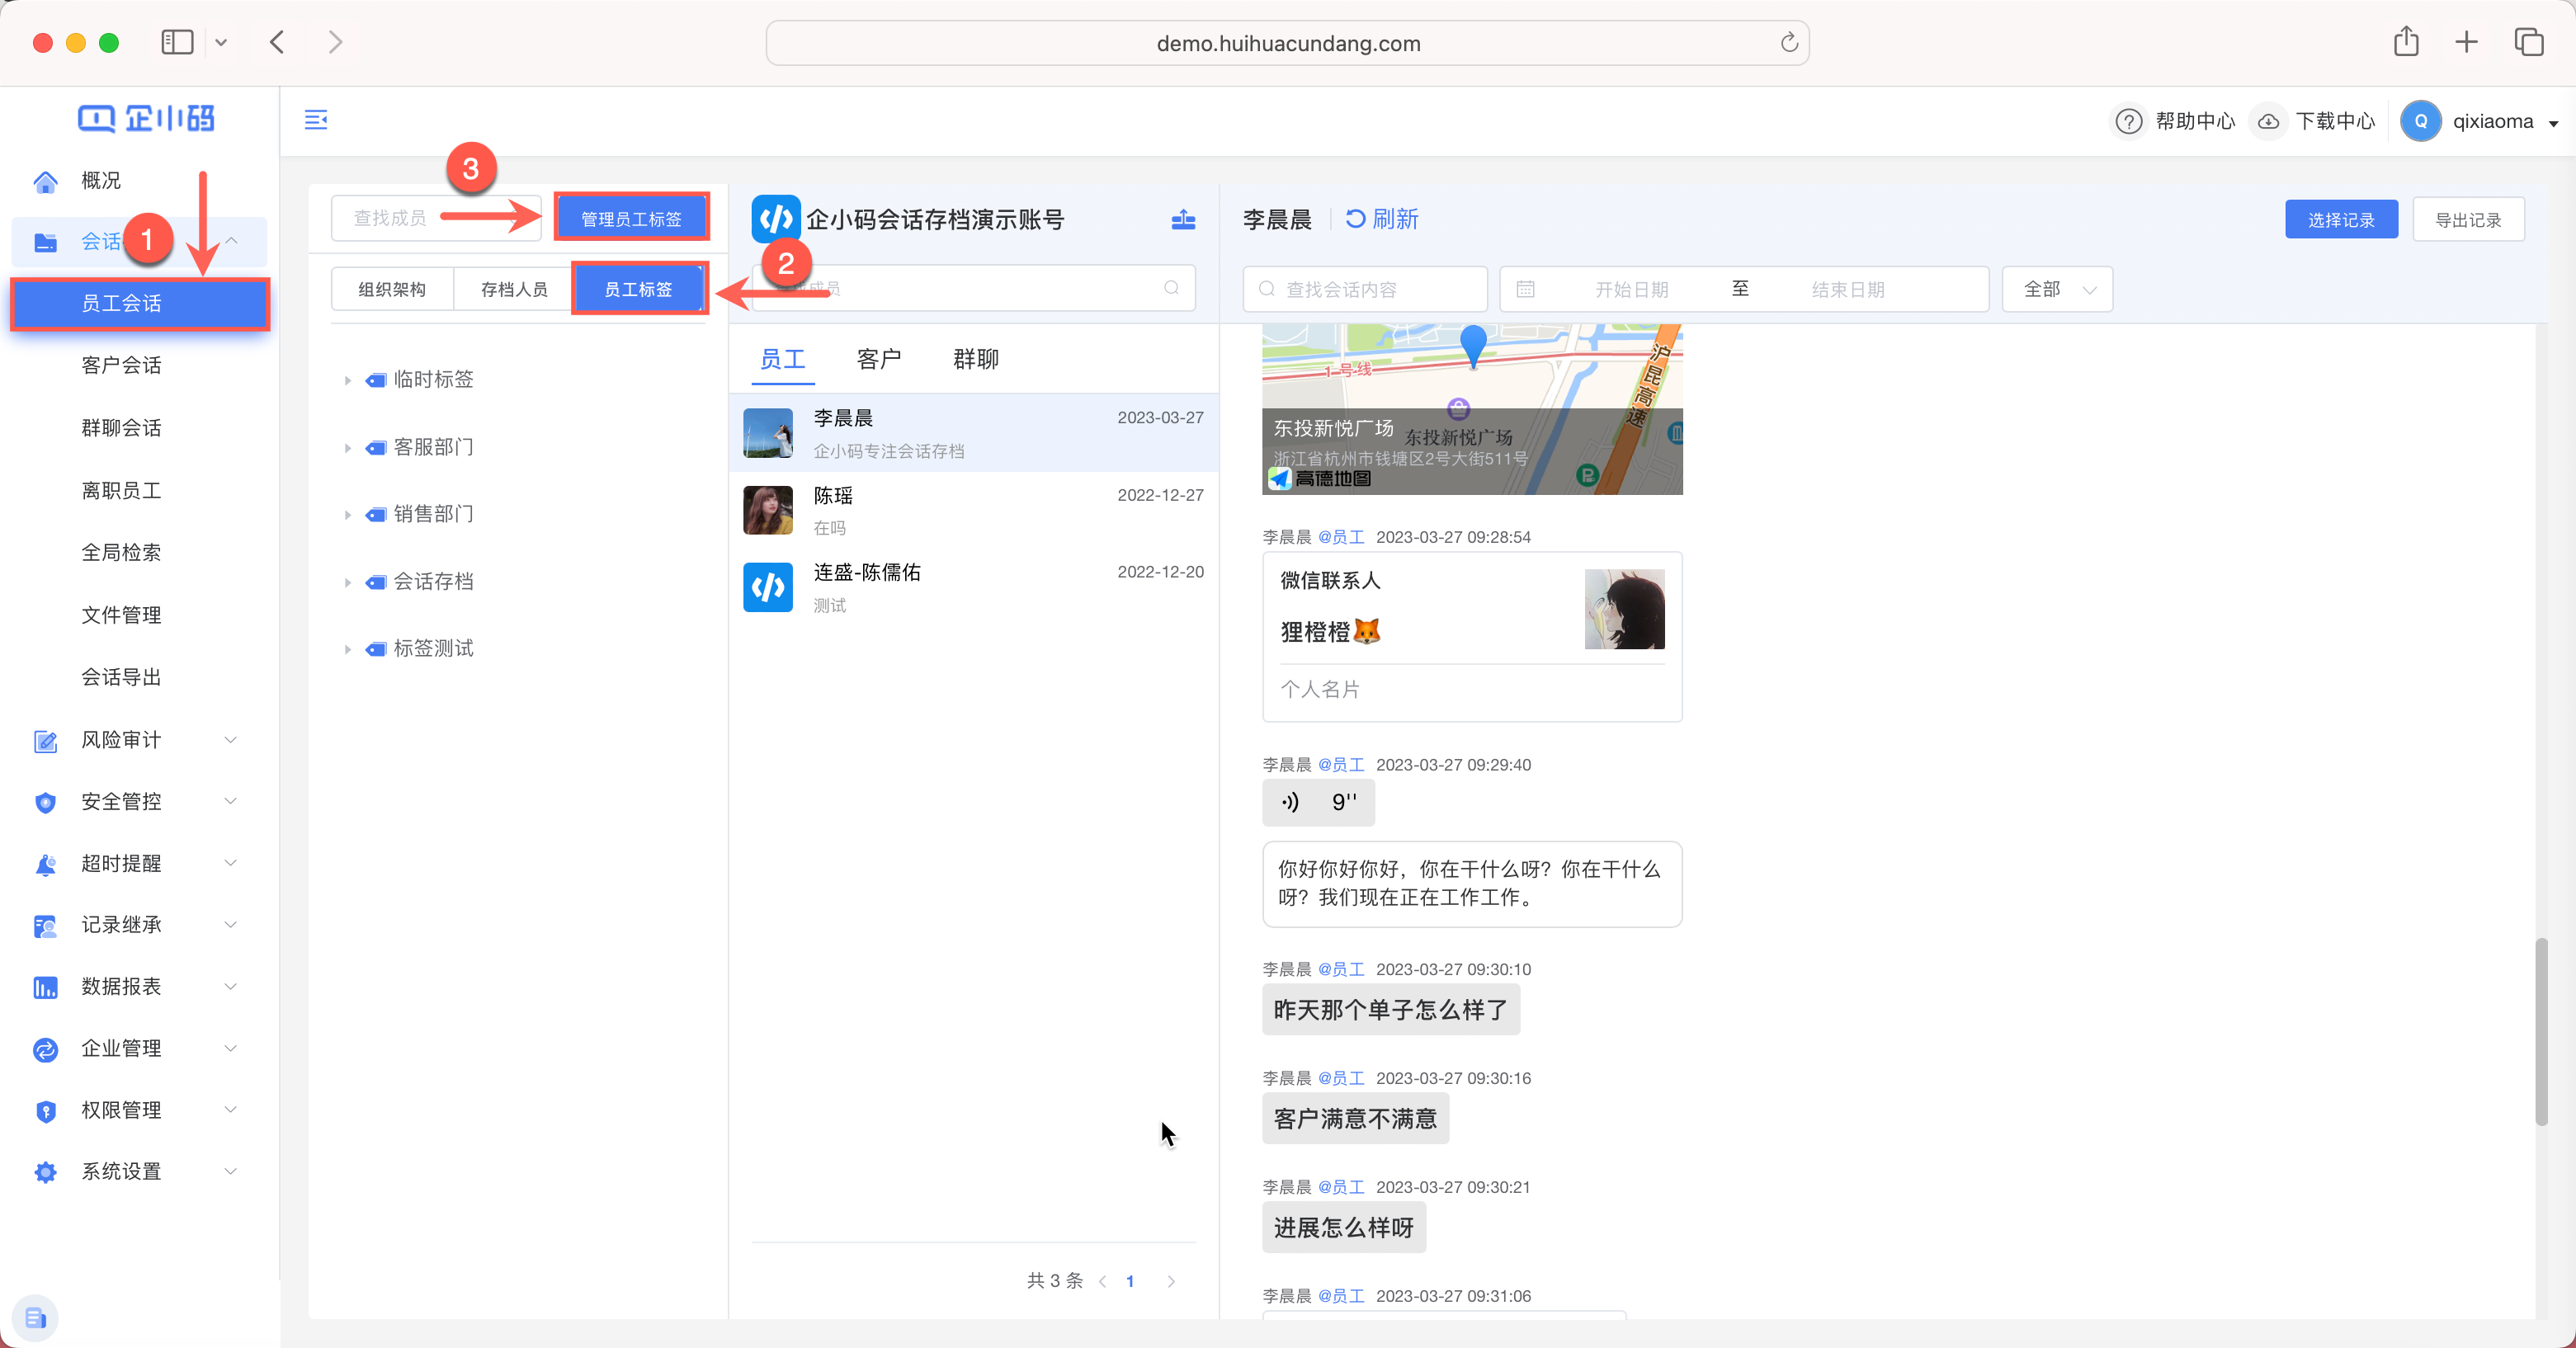Viewport: 2576px width, 1348px height.
Task: Click the 风险审计 sidebar icon
Action: [45, 741]
